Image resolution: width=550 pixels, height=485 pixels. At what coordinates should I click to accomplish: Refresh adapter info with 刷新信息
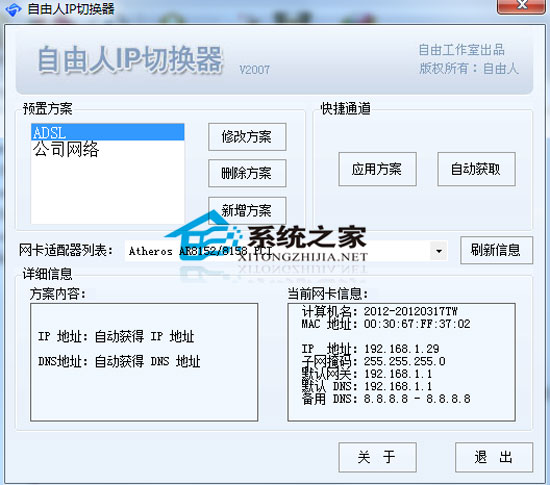click(496, 250)
